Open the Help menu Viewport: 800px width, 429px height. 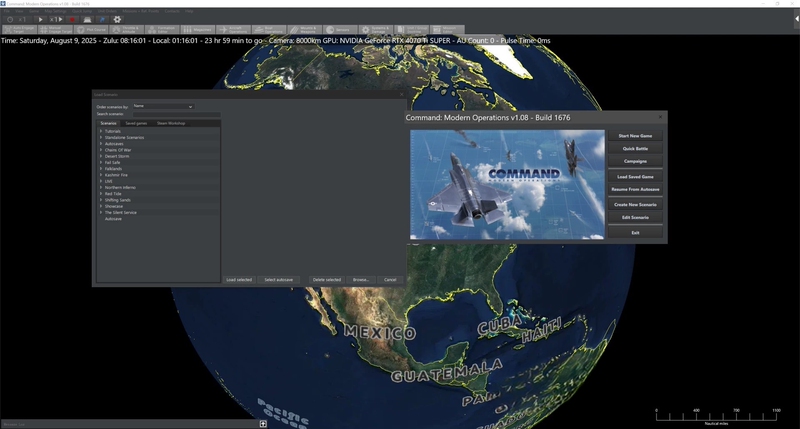click(x=189, y=11)
